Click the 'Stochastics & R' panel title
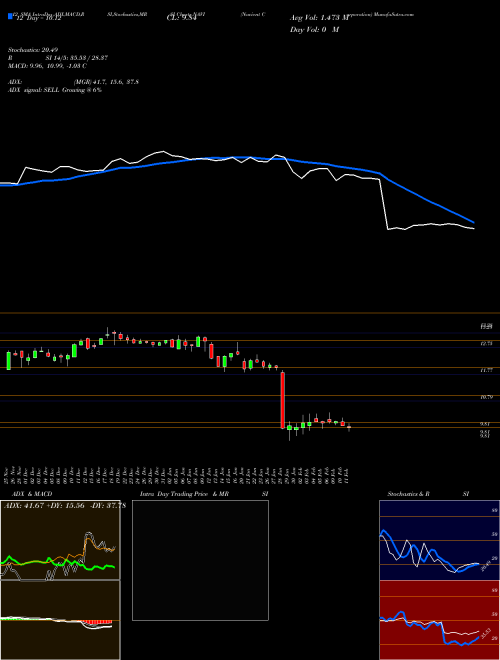This screenshot has height=660, width=500. 409,494
